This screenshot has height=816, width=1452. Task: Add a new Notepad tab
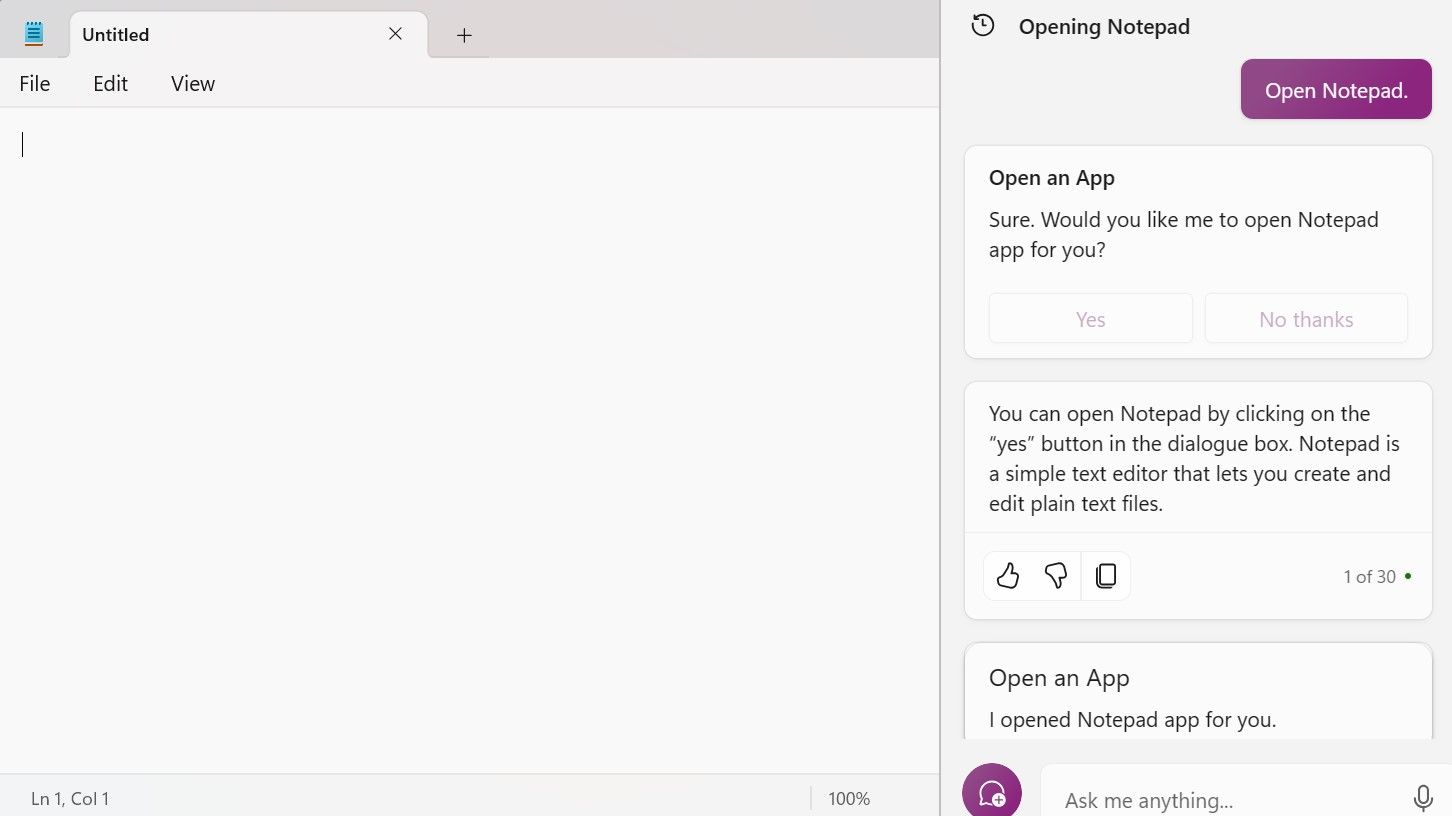(x=464, y=35)
